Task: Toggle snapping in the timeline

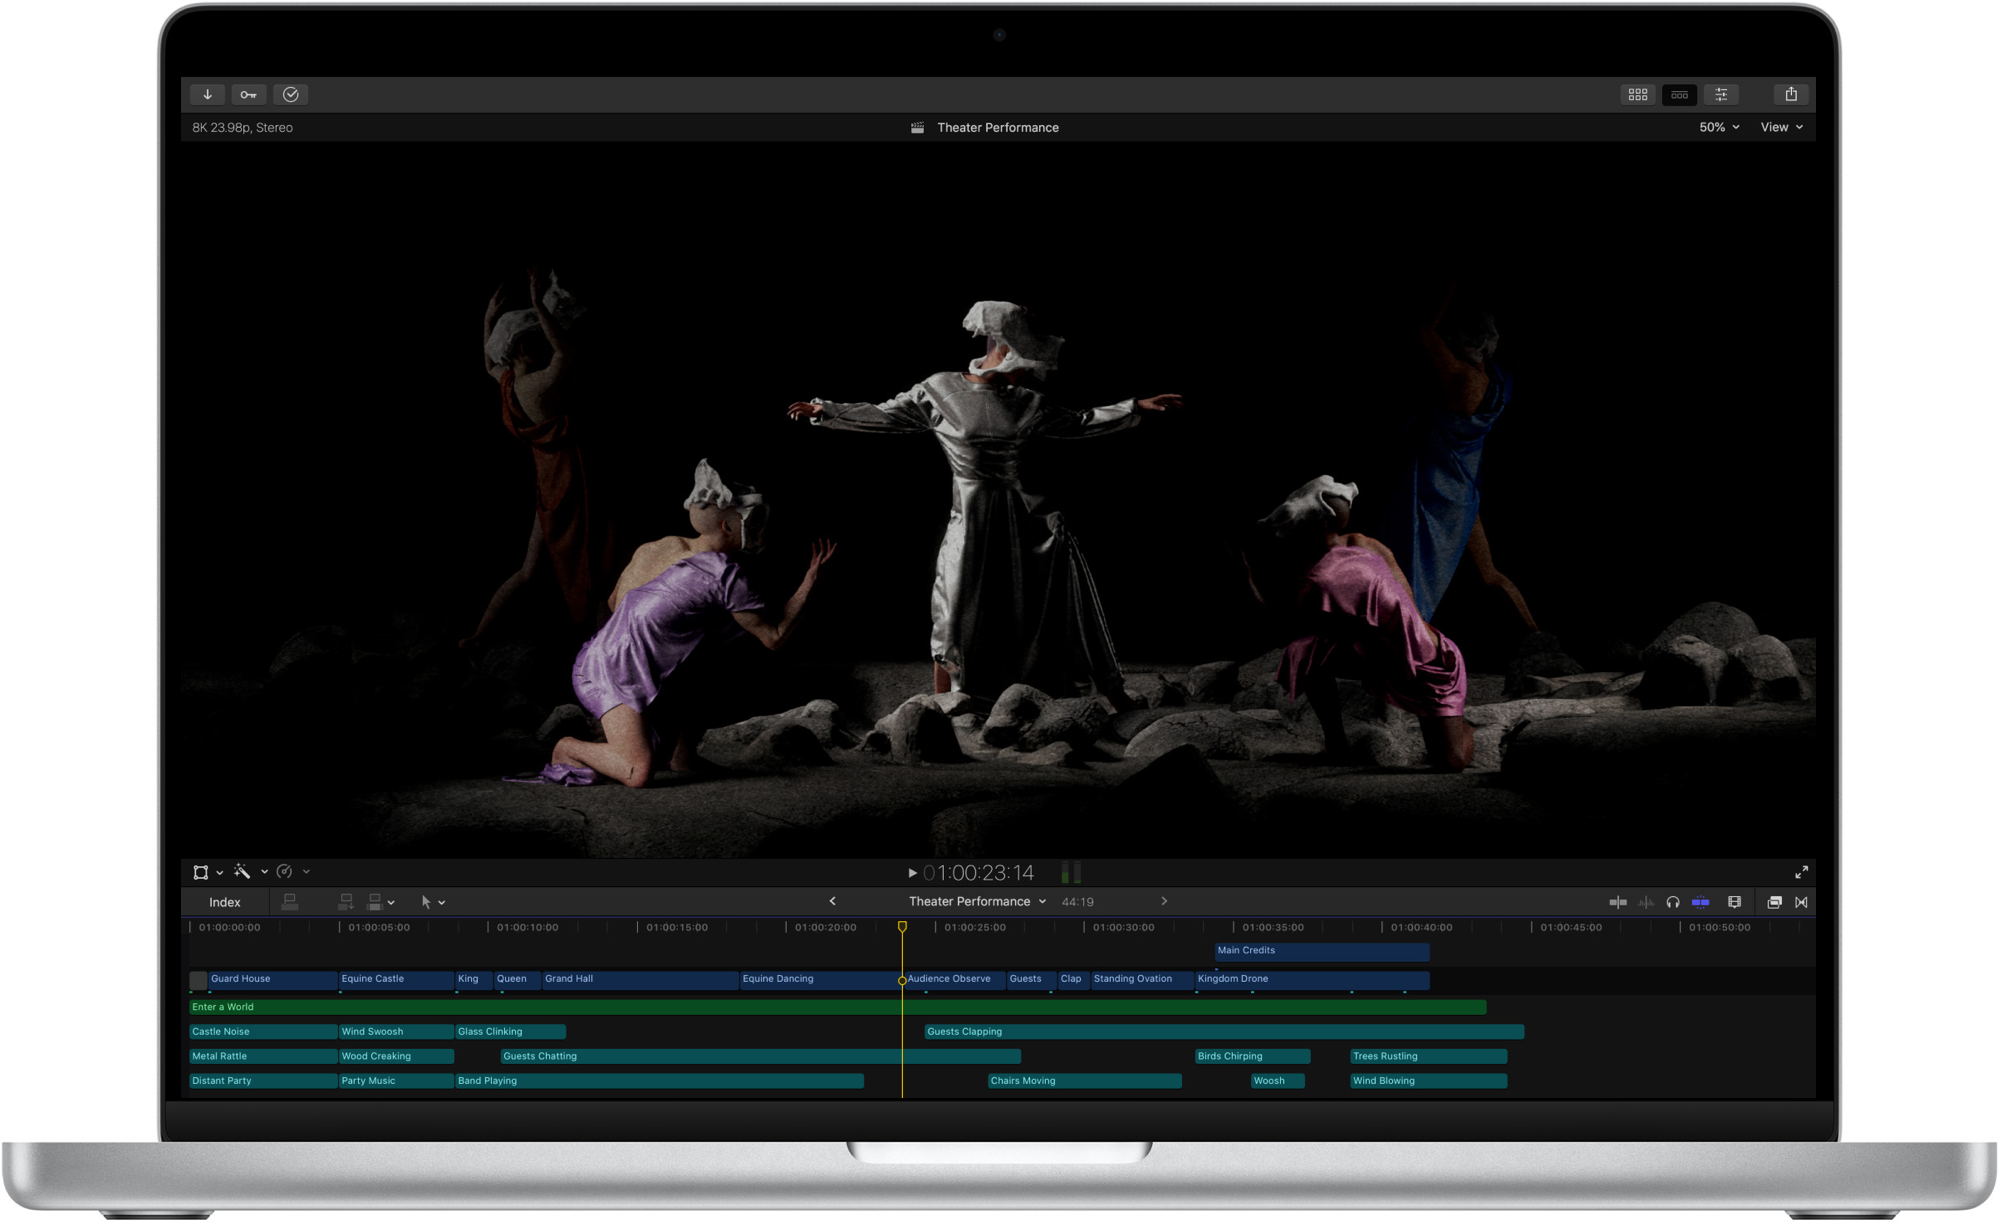Action: pos(1700,902)
